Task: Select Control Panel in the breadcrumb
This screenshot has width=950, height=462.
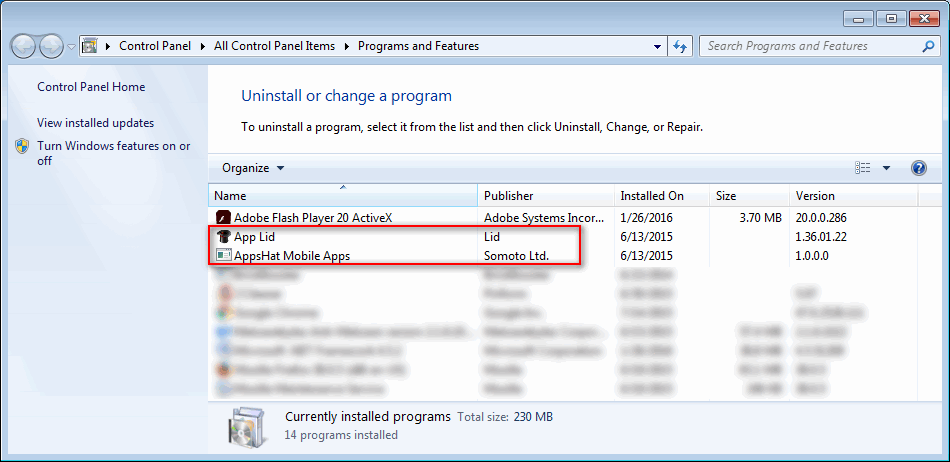Action: [155, 46]
